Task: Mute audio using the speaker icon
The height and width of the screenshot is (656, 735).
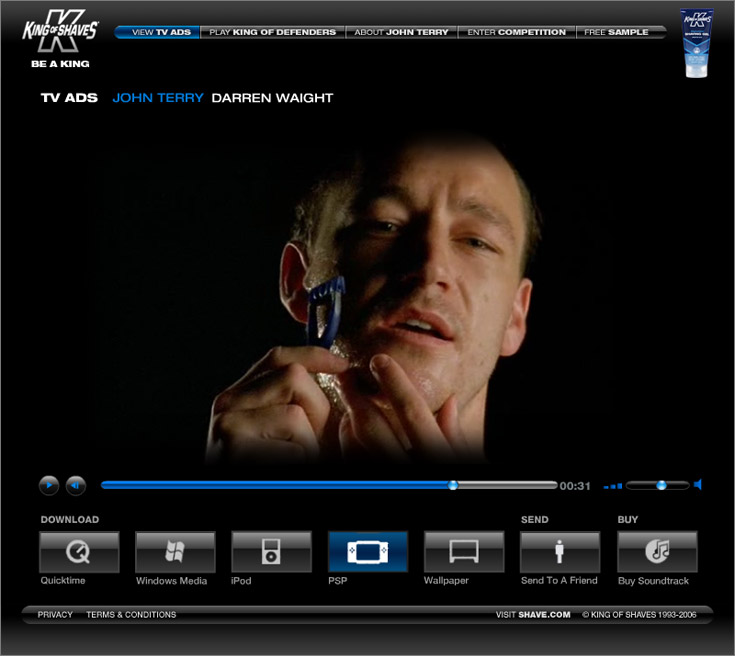Action: [x=698, y=485]
